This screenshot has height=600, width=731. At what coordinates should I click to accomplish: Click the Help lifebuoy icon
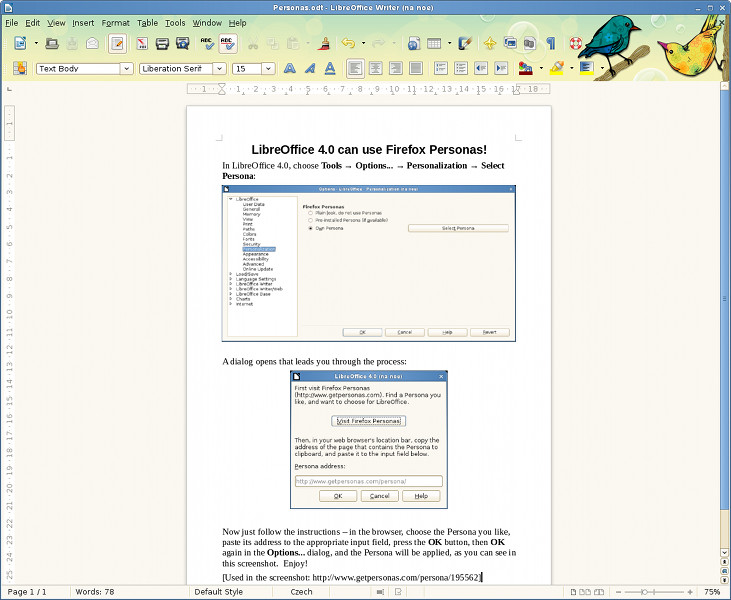pos(576,44)
